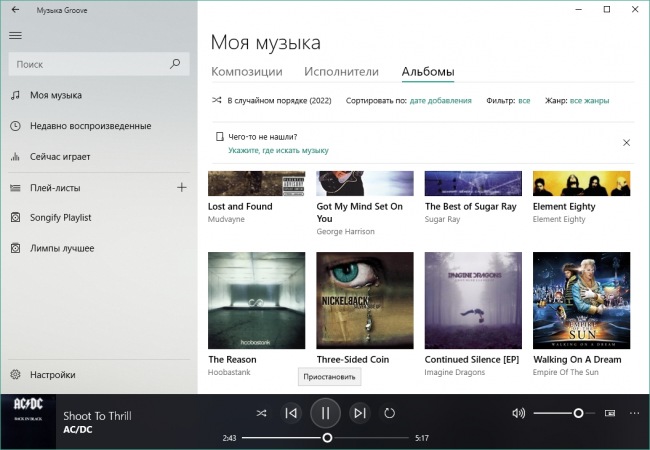Click the Лимпы лучшее playlist icon
Image resolution: width=650 pixels, height=450 pixels.
pyautogui.click(x=15, y=248)
